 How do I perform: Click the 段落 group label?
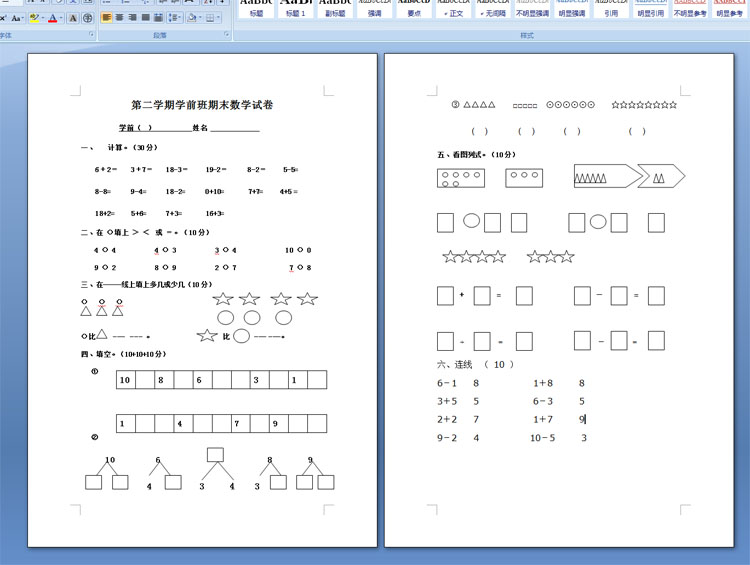(x=160, y=35)
